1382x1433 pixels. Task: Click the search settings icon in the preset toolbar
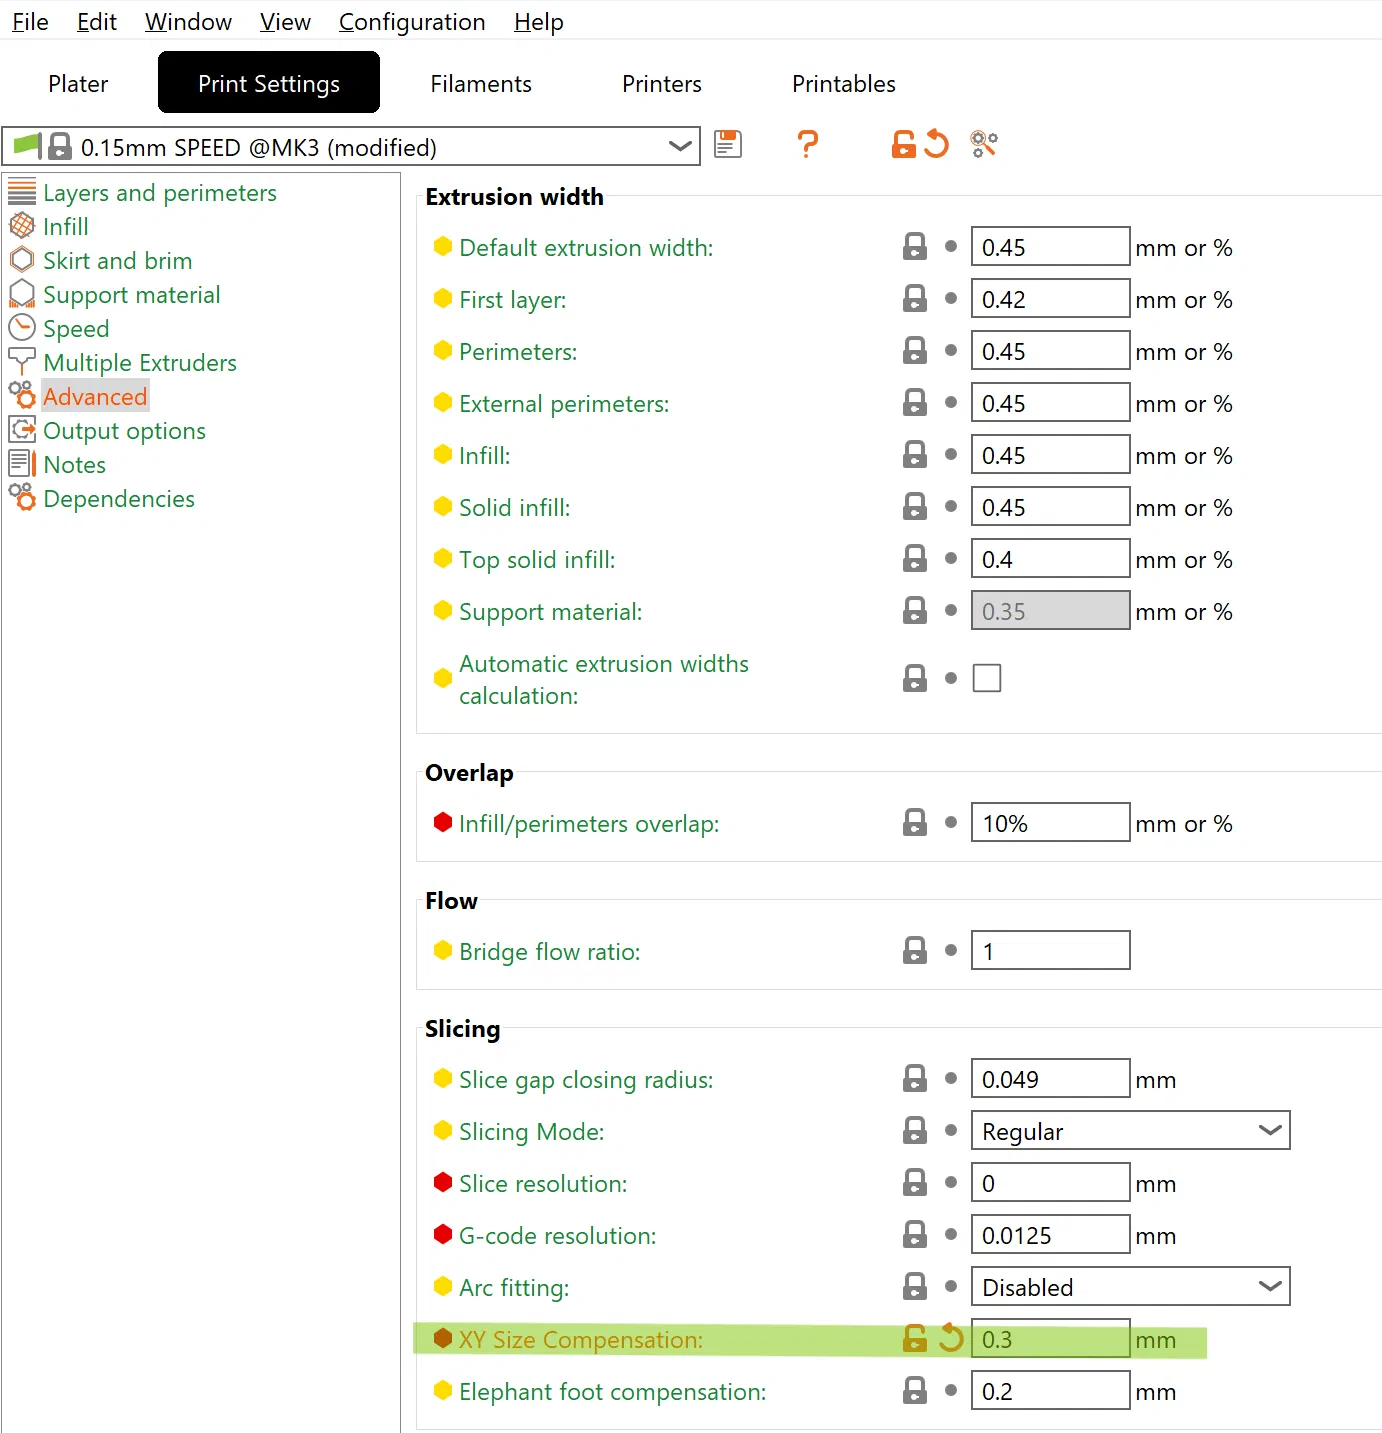(984, 145)
